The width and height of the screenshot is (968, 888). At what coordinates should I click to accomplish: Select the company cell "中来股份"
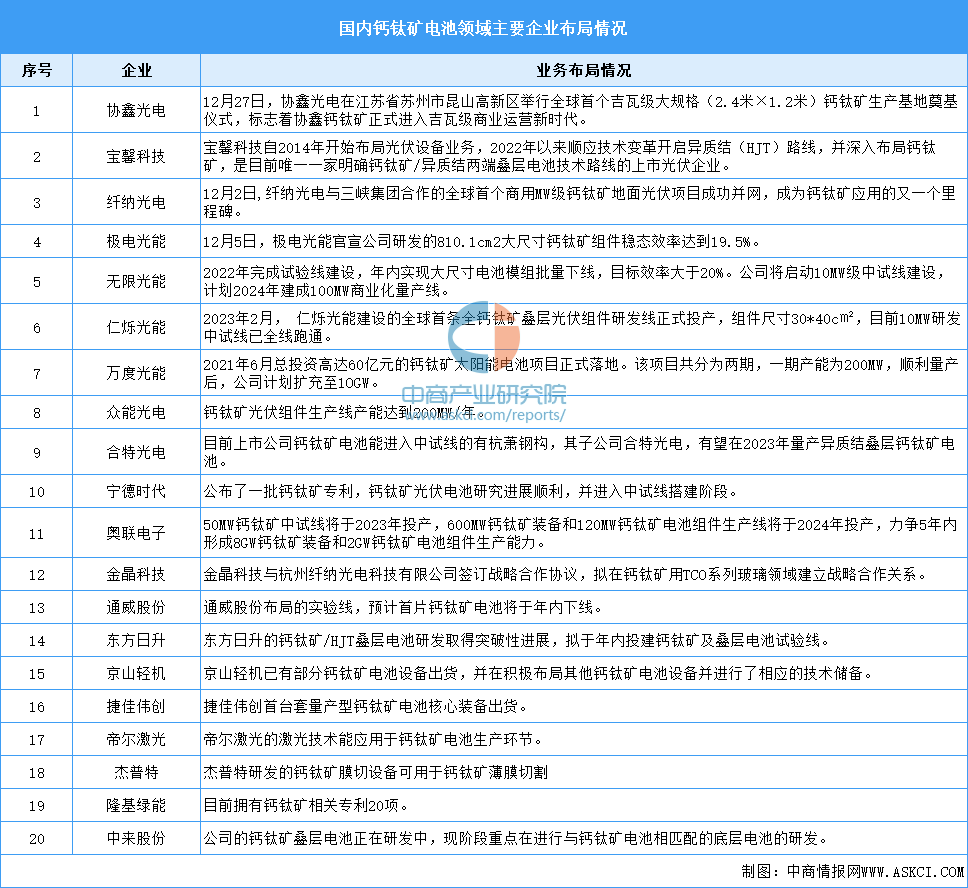(136, 839)
